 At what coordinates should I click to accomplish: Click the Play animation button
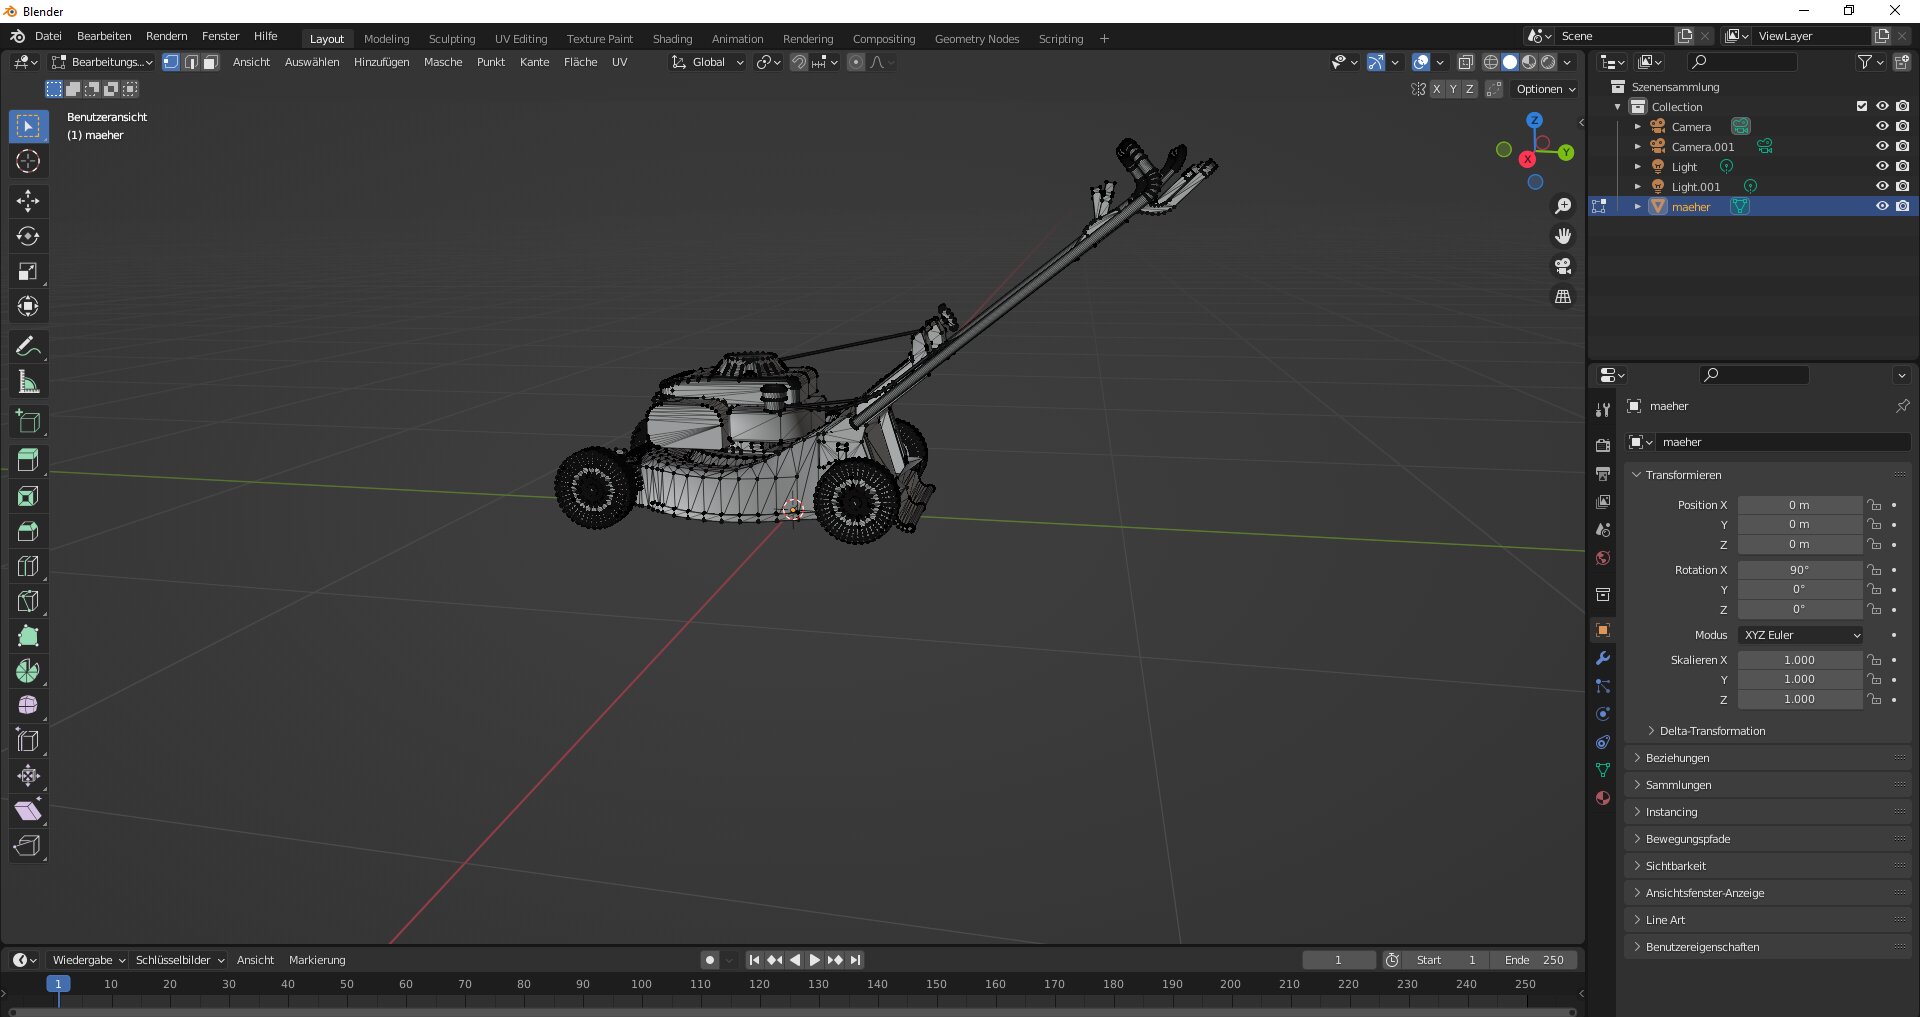click(x=814, y=960)
